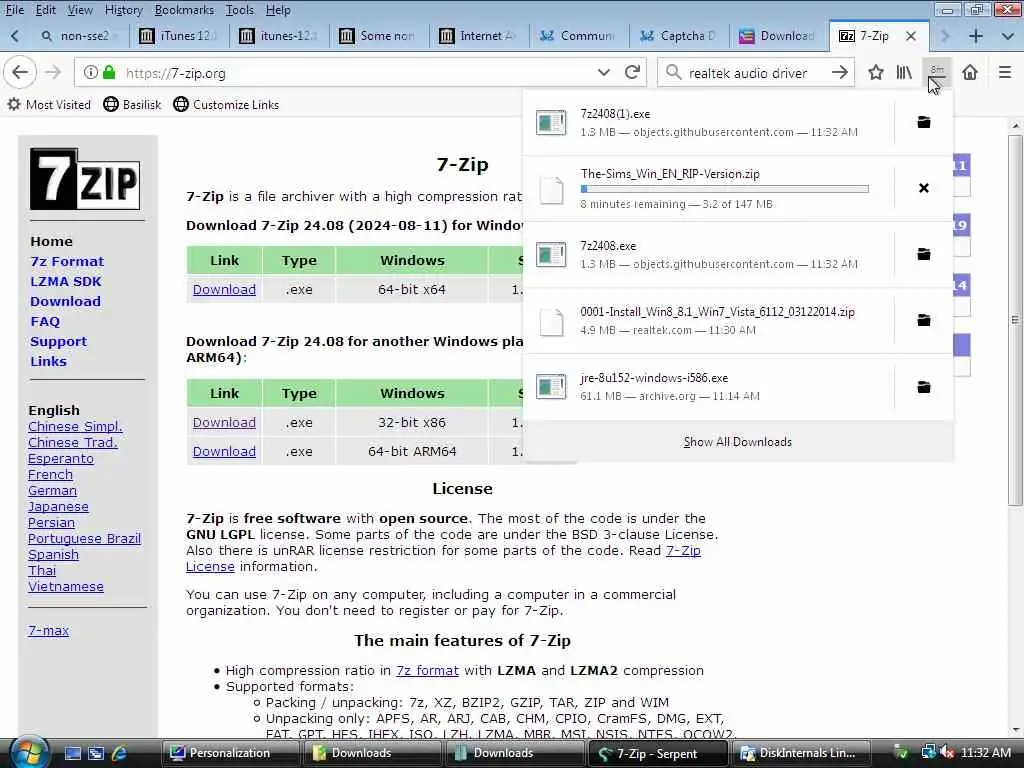This screenshot has height=768, width=1024.
Task: Open the address bar history dropdown
Action: [603, 72]
